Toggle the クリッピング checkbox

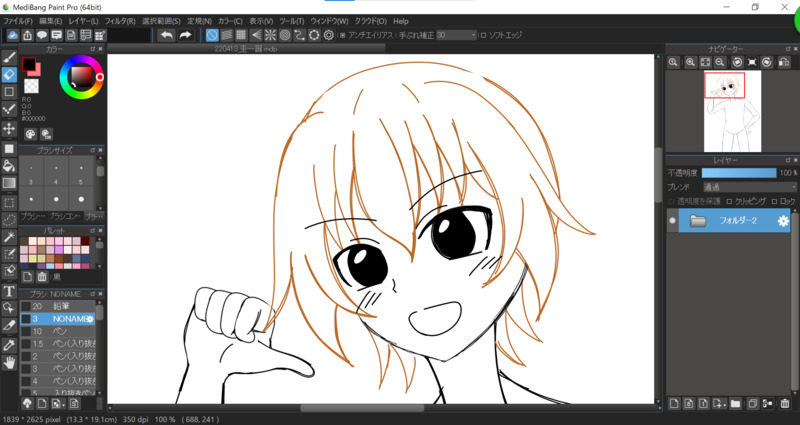click(x=729, y=202)
